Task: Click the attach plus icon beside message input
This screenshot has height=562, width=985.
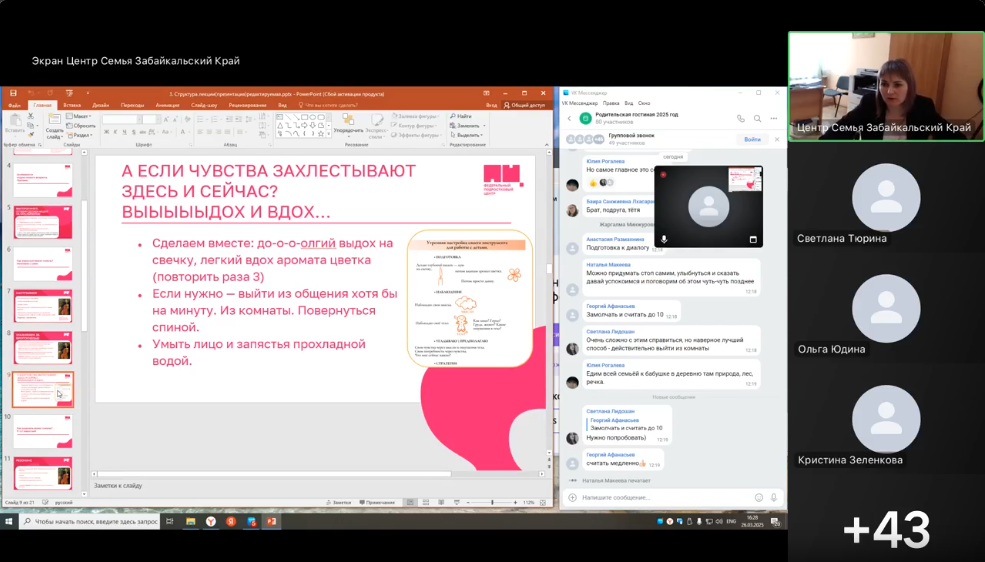Action: pyautogui.click(x=572, y=497)
